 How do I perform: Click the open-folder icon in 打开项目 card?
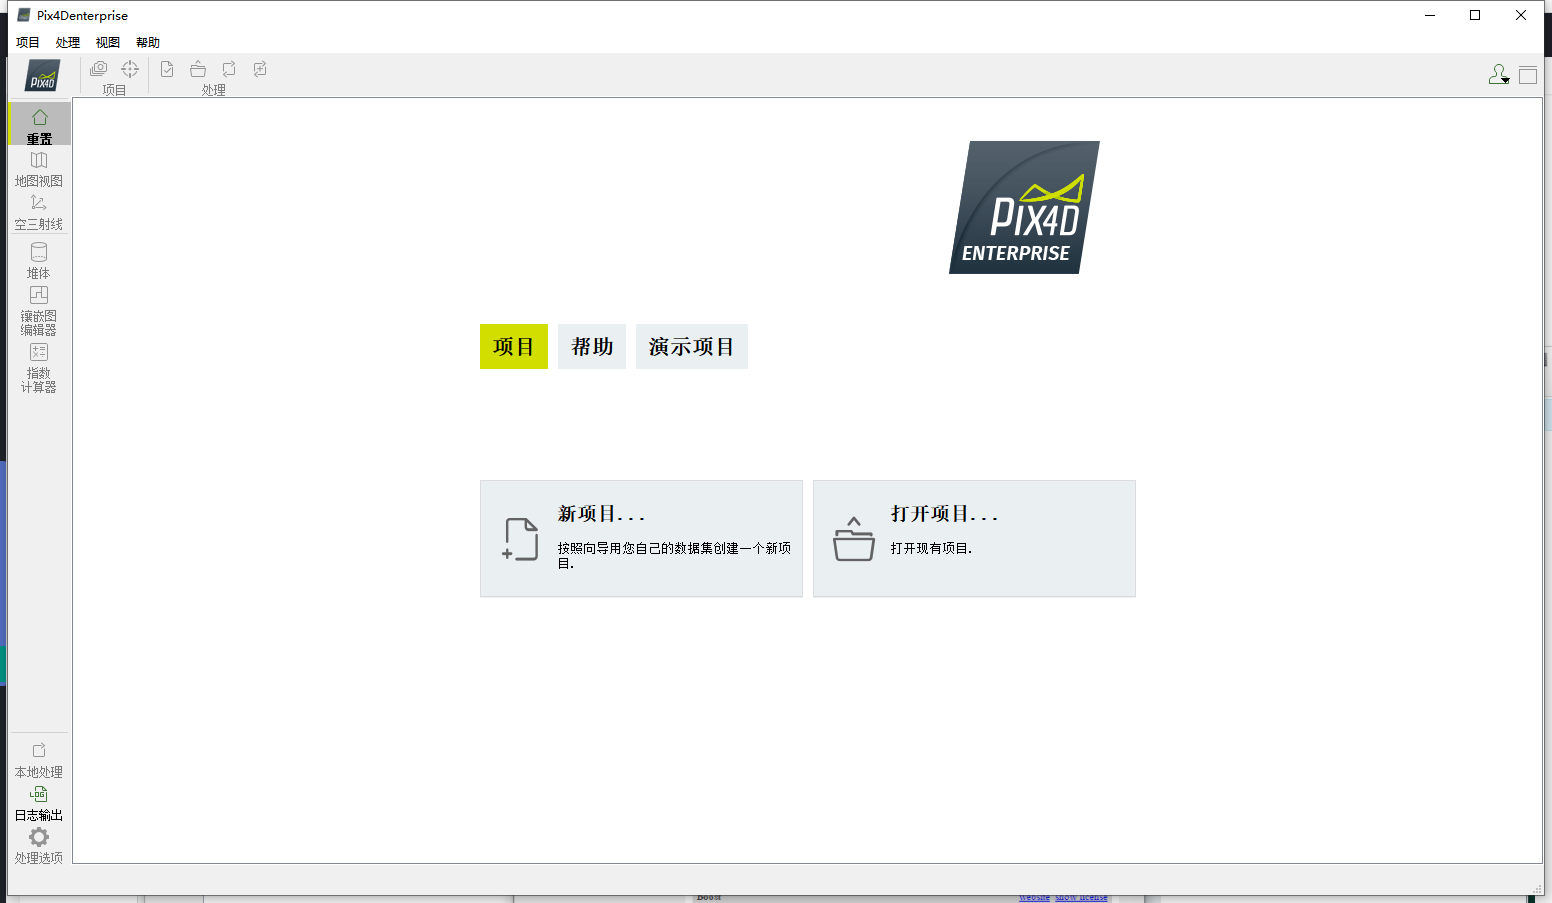tap(854, 539)
